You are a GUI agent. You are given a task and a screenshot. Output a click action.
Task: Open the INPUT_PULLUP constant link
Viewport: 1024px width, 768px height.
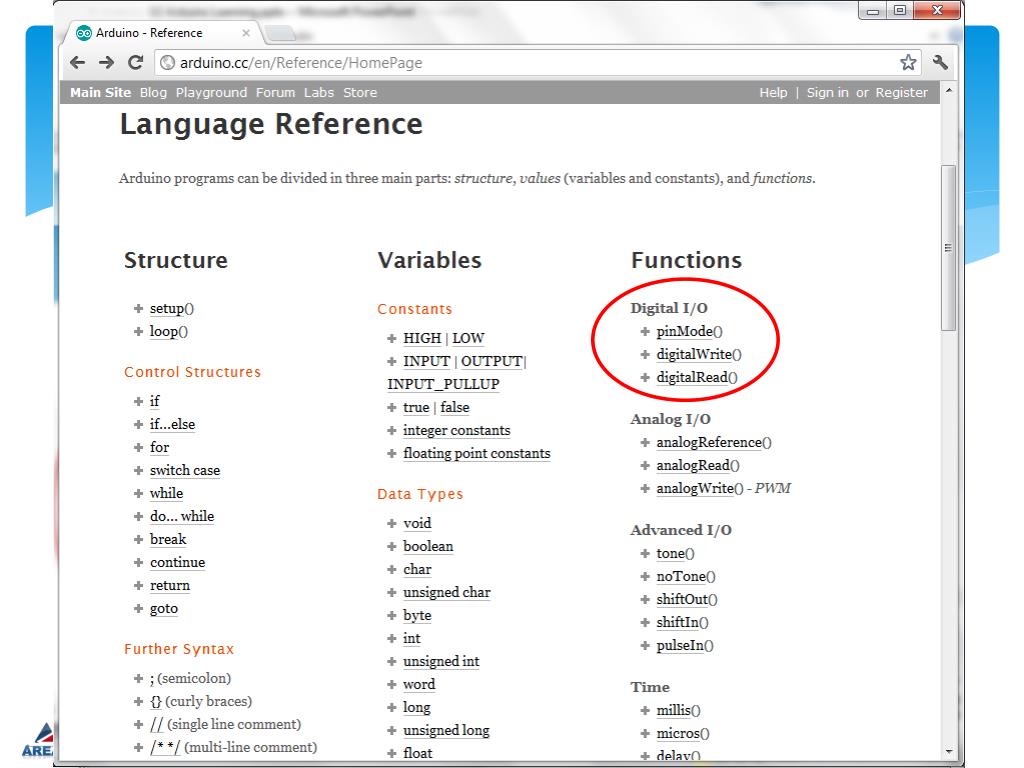(x=443, y=384)
